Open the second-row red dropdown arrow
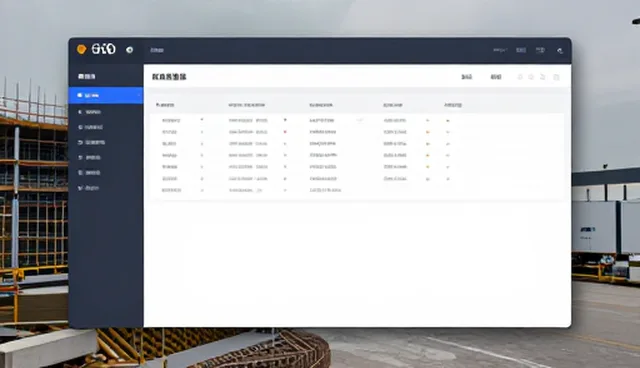The width and height of the screenshot is (640, 368). 285,132
